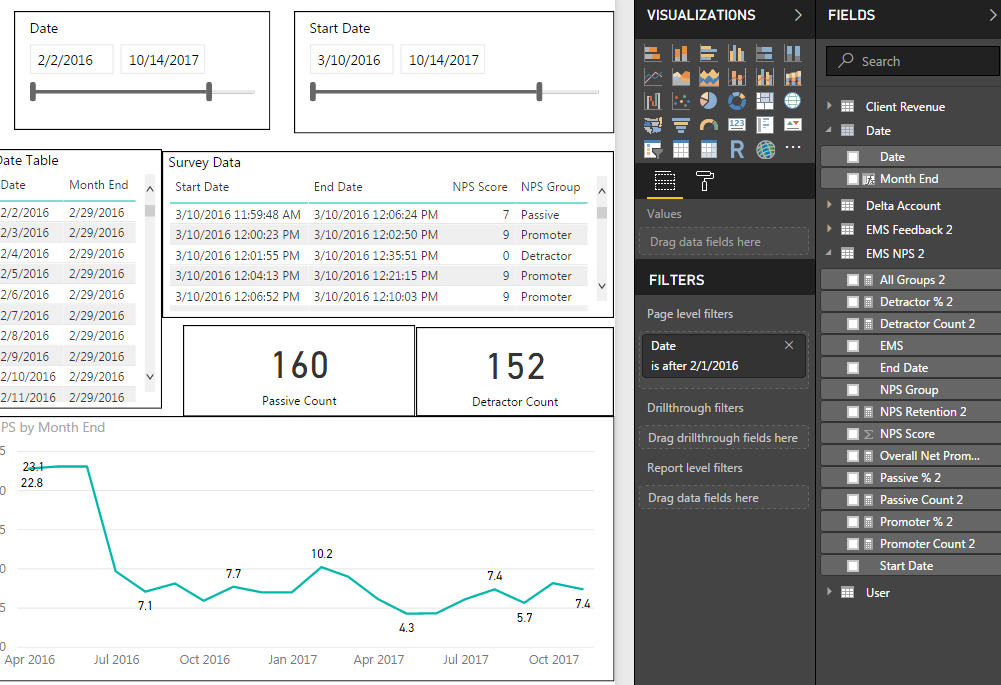Sort Survey Data by NPS Group header
Viewport: 1001px width, 685px height.
[x=550, y=187]
